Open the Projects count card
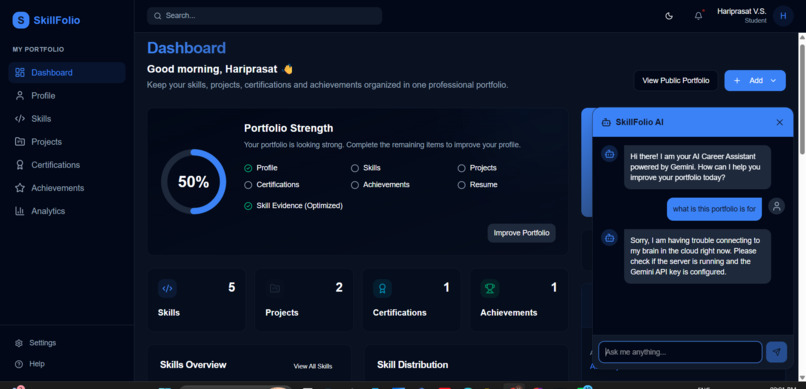 (x=304, y=300)
